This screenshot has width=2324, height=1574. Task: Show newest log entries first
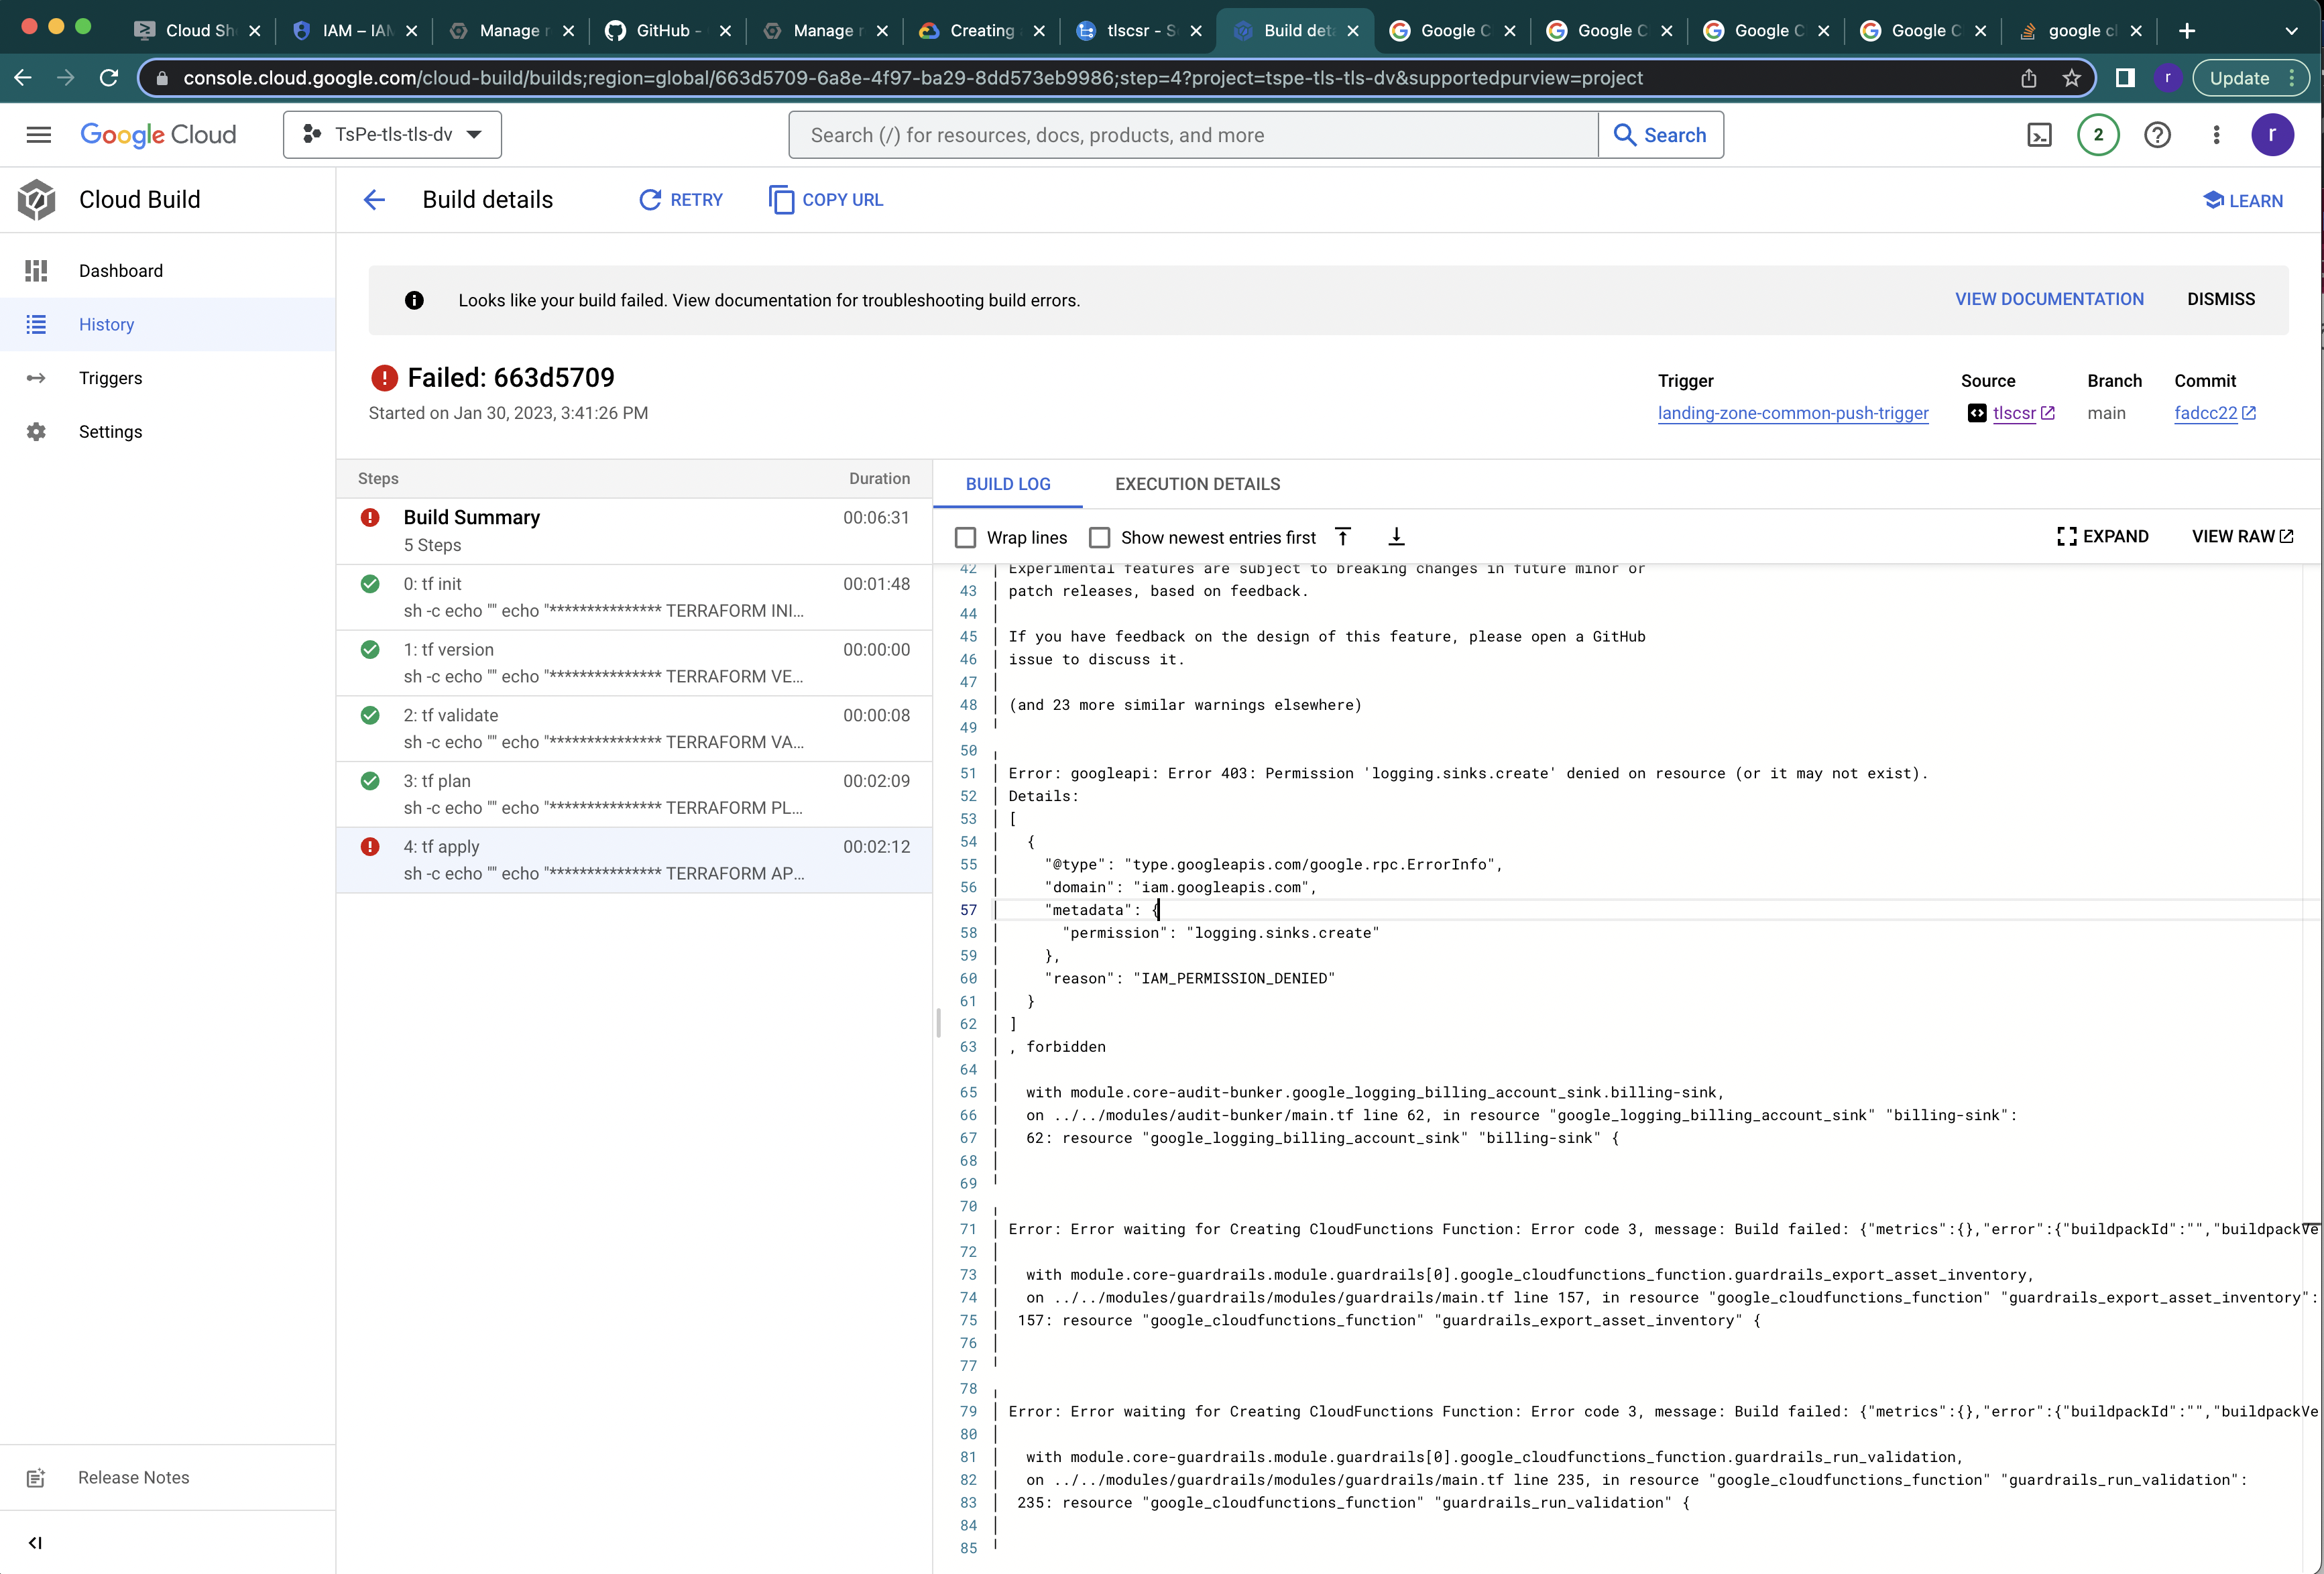tap(1099, 537)
